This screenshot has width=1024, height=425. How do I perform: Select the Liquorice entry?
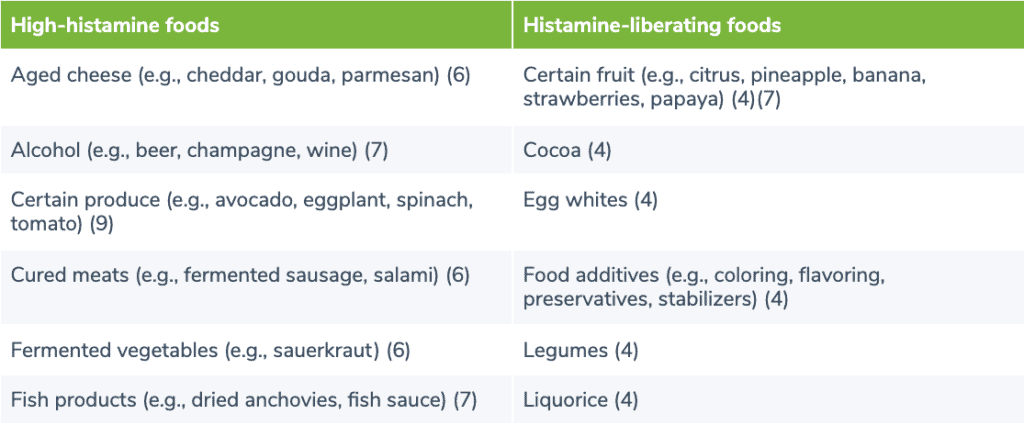click(565, 400)
